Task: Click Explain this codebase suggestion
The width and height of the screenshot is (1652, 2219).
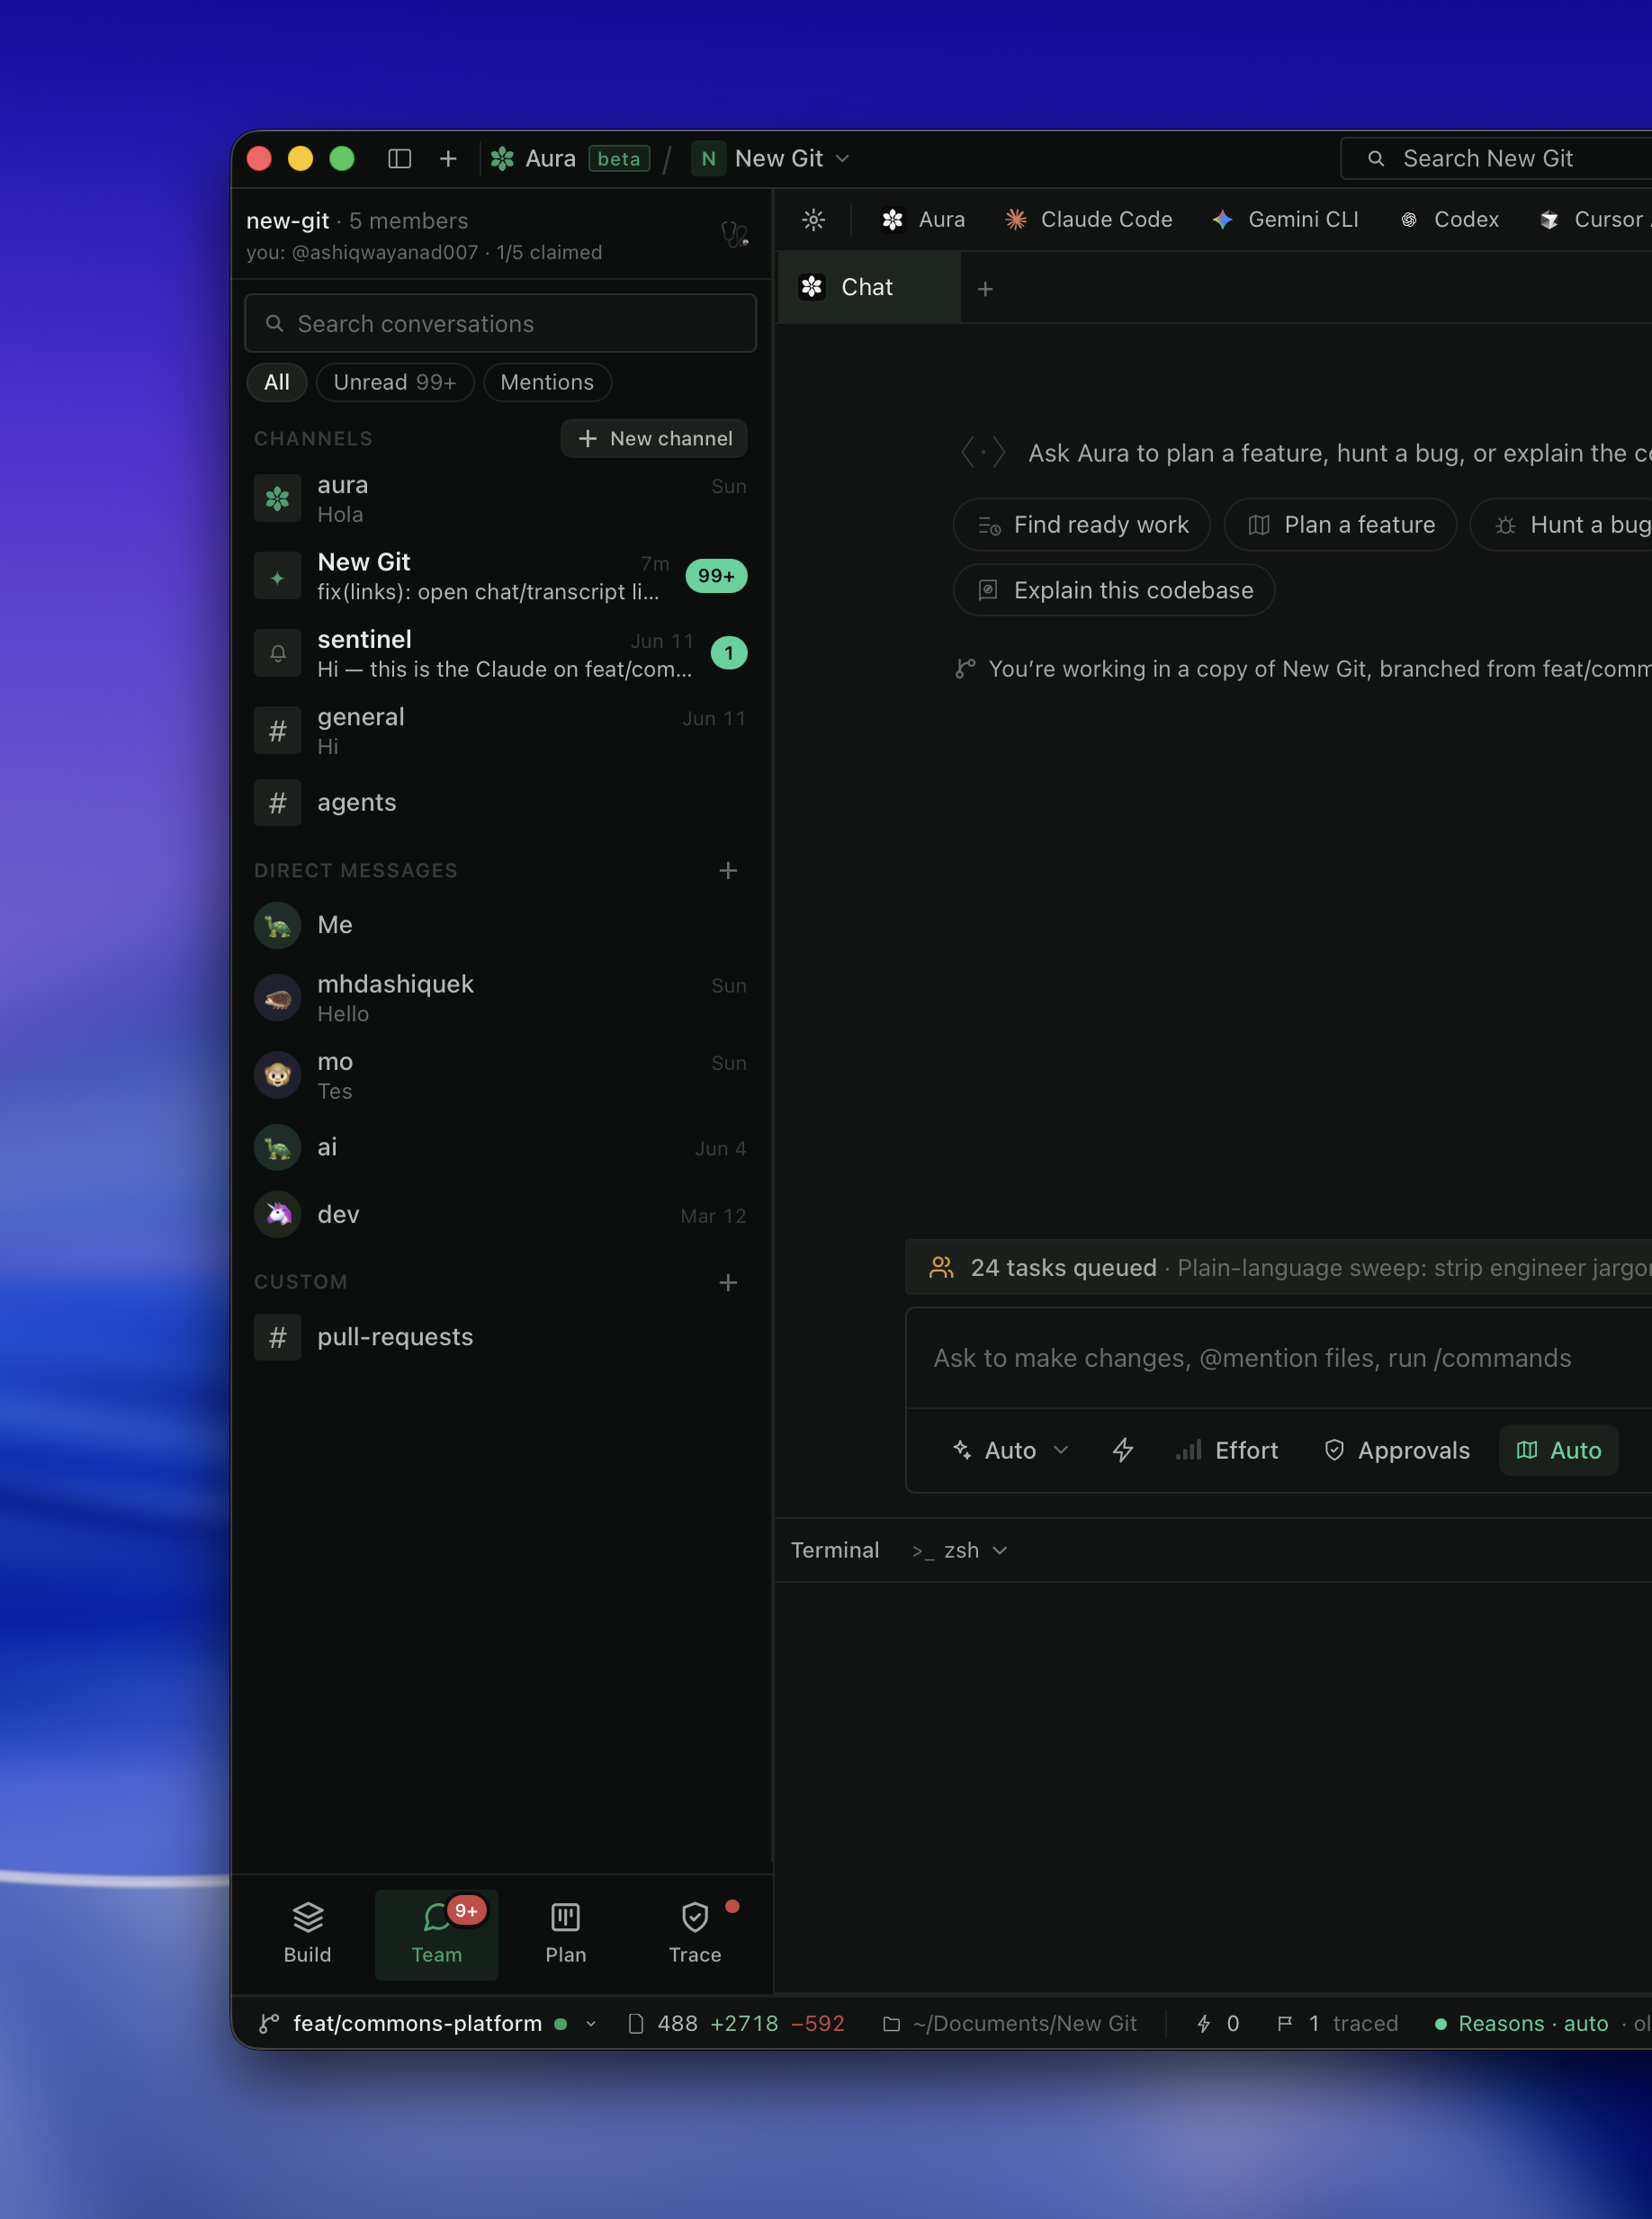Action: coord(1114,590)
